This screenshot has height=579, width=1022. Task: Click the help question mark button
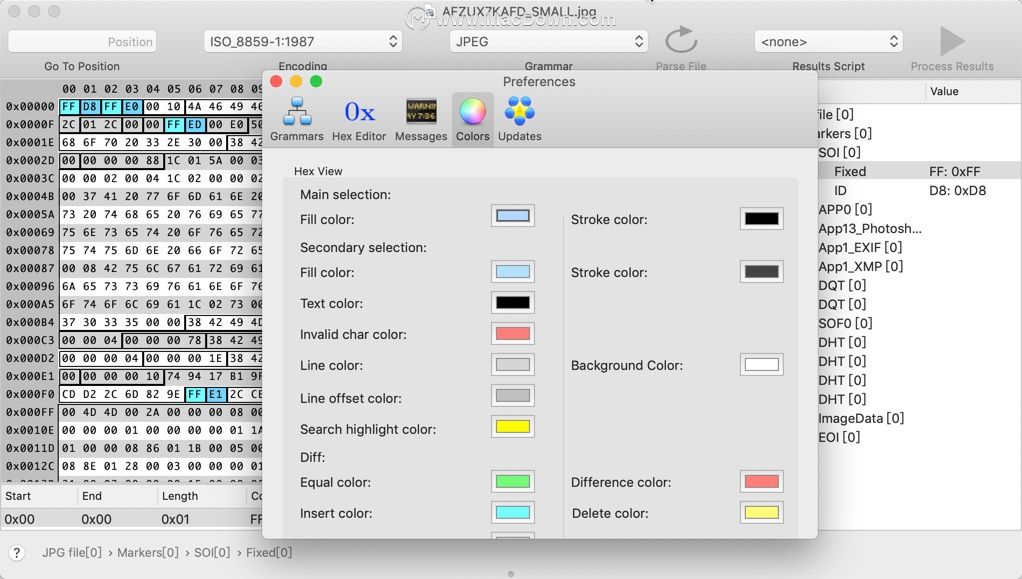[16, 553]
